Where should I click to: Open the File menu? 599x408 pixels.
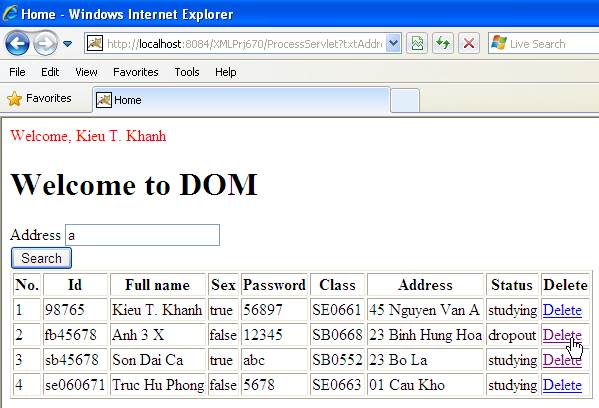click(x=17, y=72)
